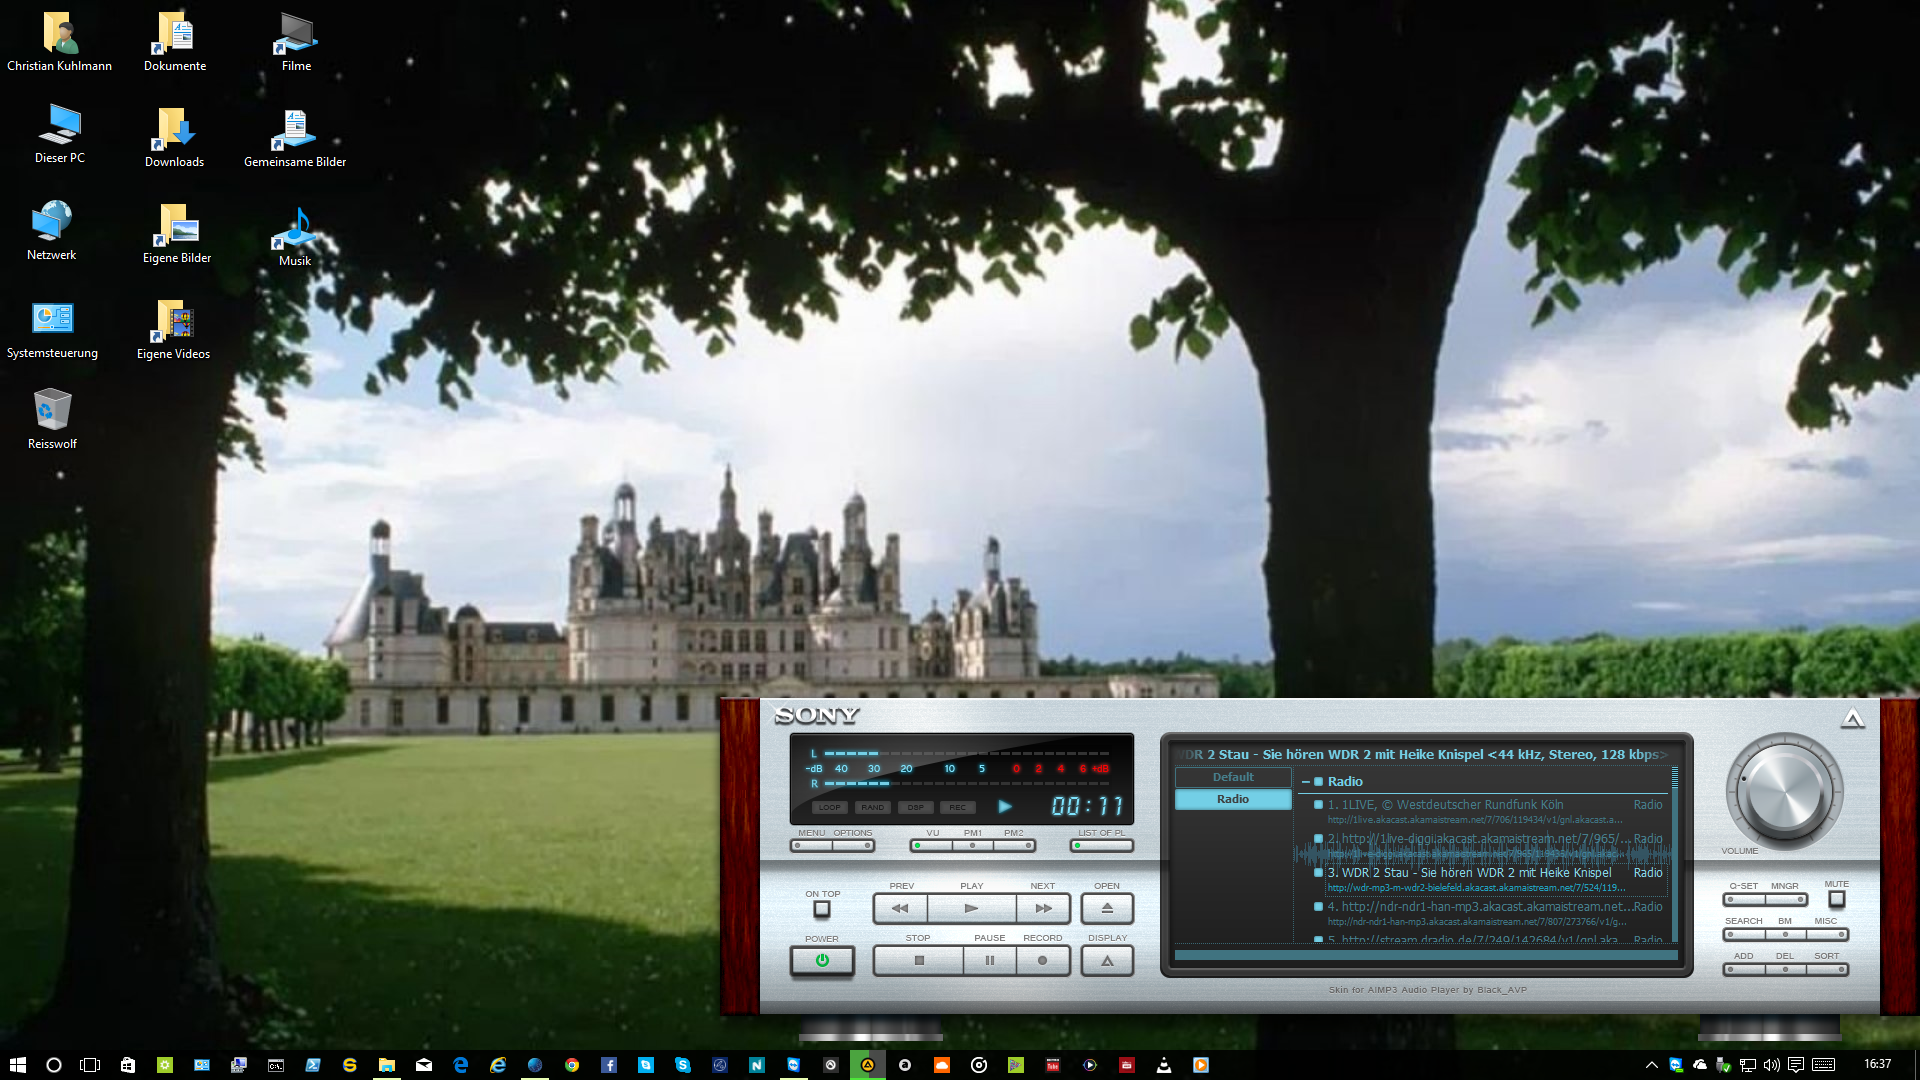Switch to the Default playlist tab

1233,777
